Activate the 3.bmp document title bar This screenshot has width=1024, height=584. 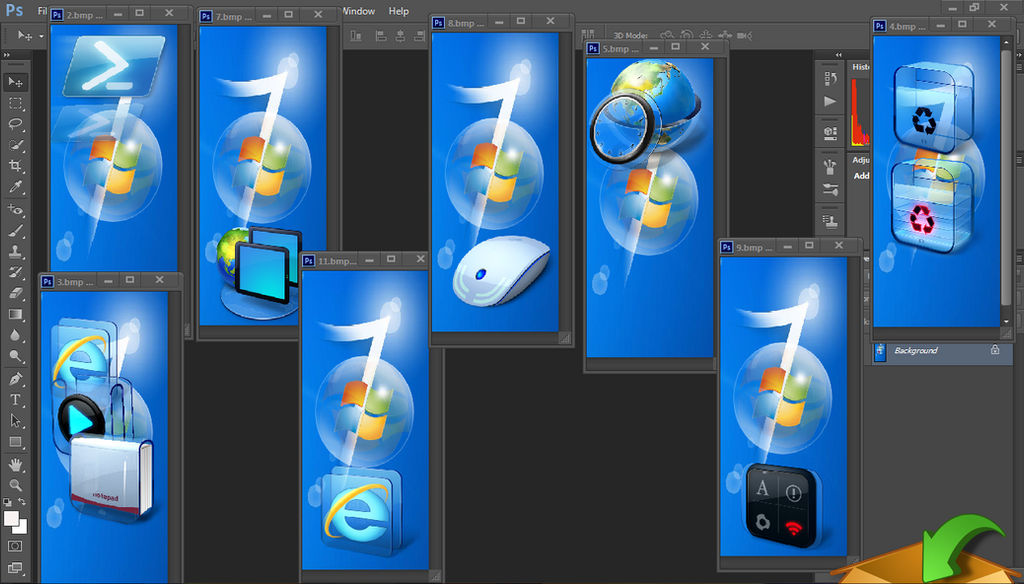(110, 281)
